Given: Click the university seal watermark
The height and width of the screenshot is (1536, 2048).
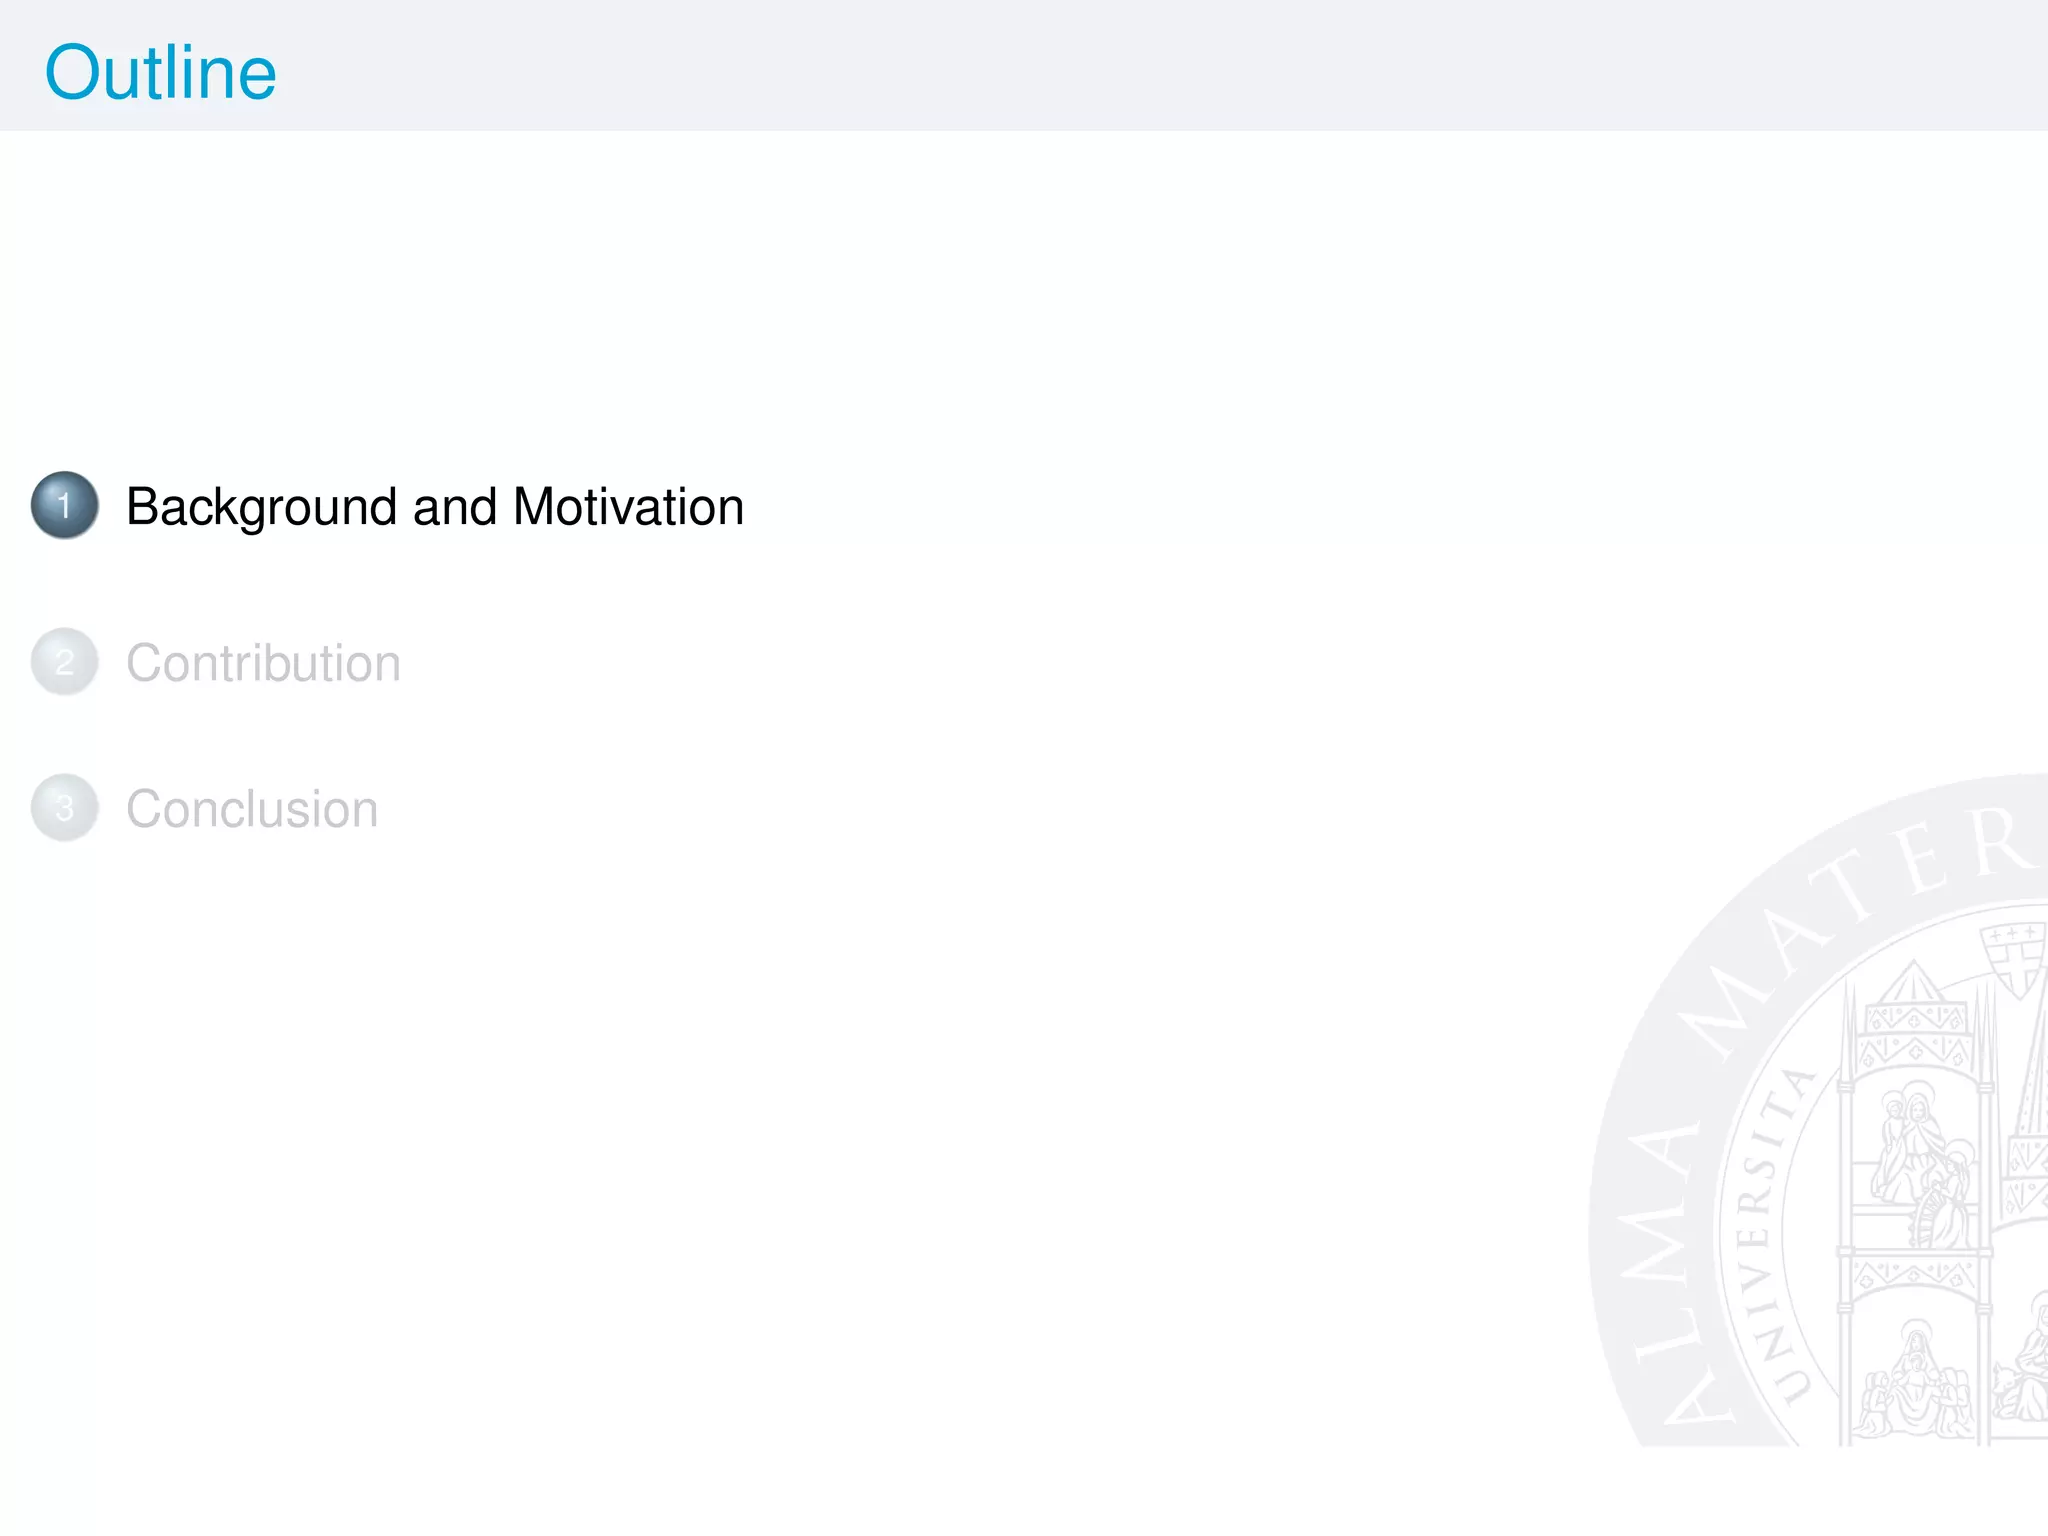Looking at the screenshot, I should [x=1818, y=1110].
